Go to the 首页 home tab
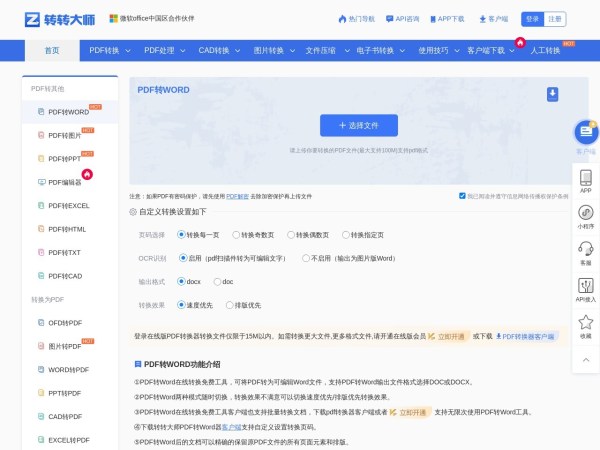Screen dimensions: 600x450 [x=51, y=50]
